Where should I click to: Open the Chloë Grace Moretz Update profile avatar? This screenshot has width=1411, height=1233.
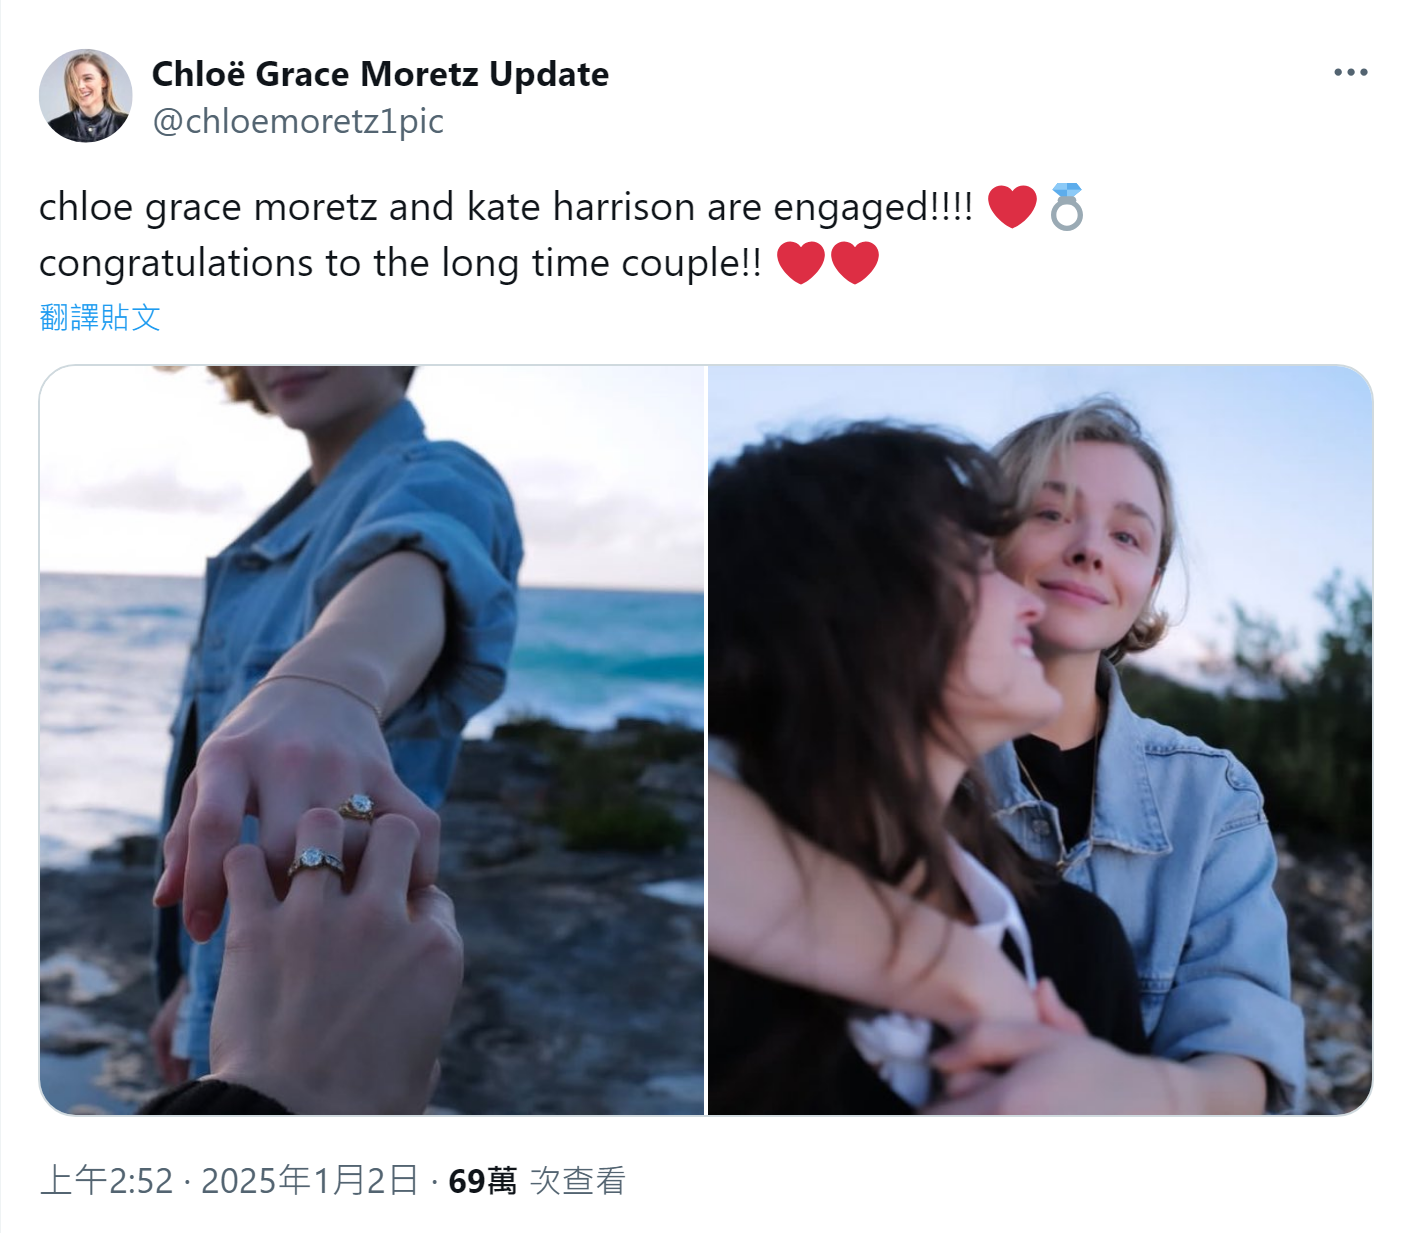tap(86, 96)
